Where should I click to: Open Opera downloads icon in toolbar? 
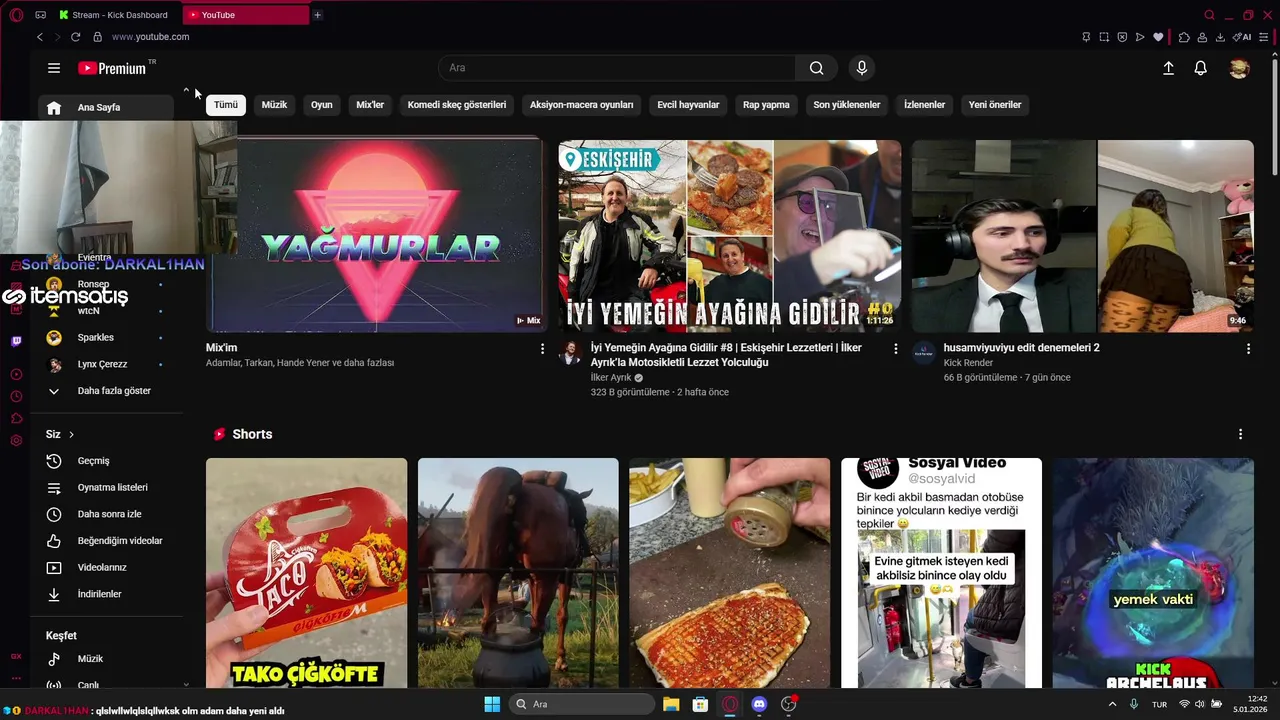(1220, 37)
